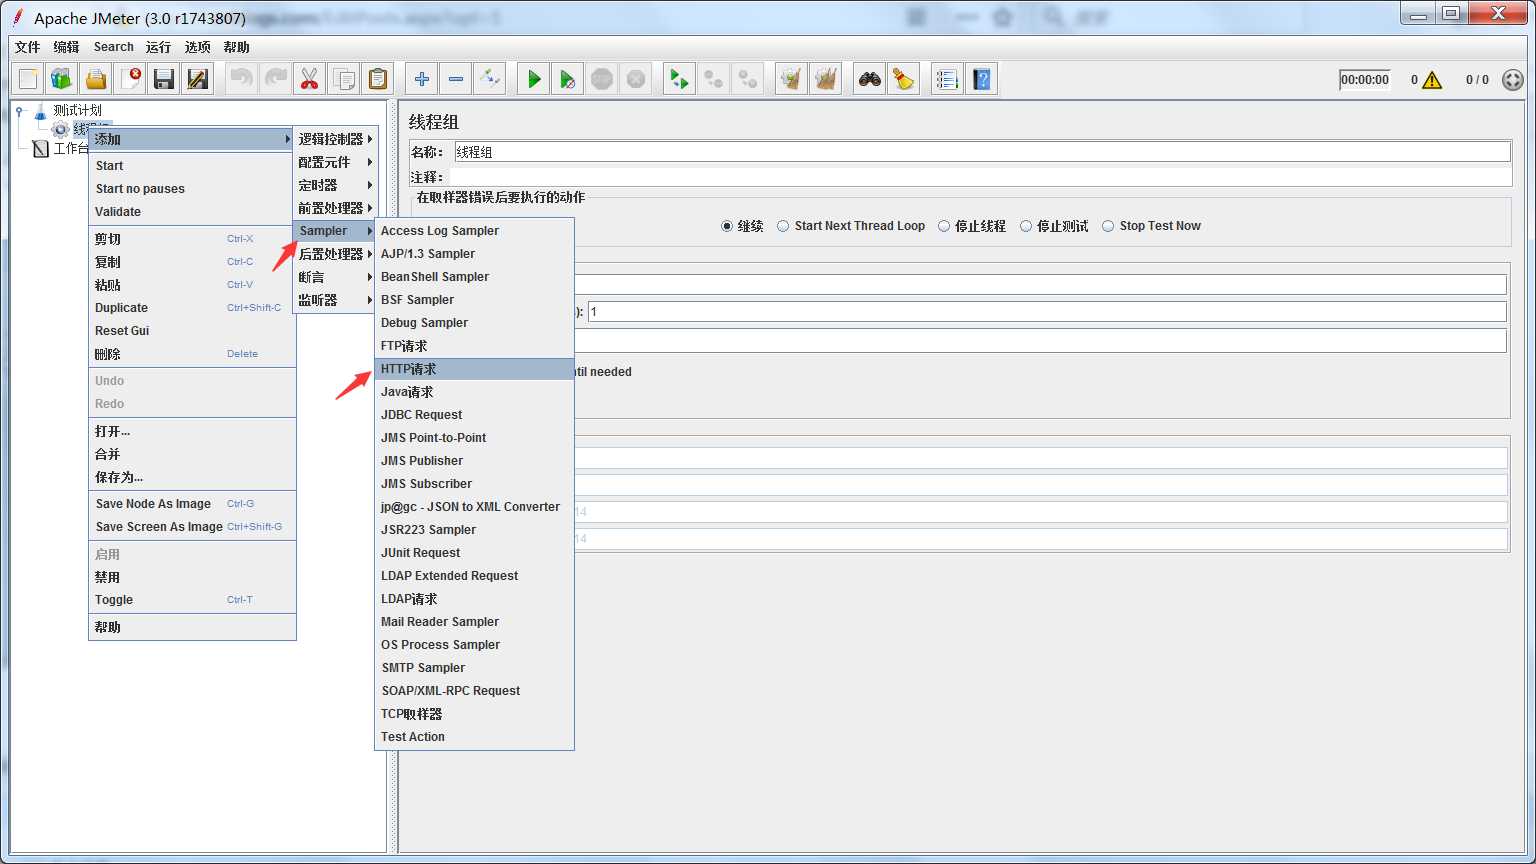Click the Clear results icon
1536x864 pixels.
[x=792, y=79]
